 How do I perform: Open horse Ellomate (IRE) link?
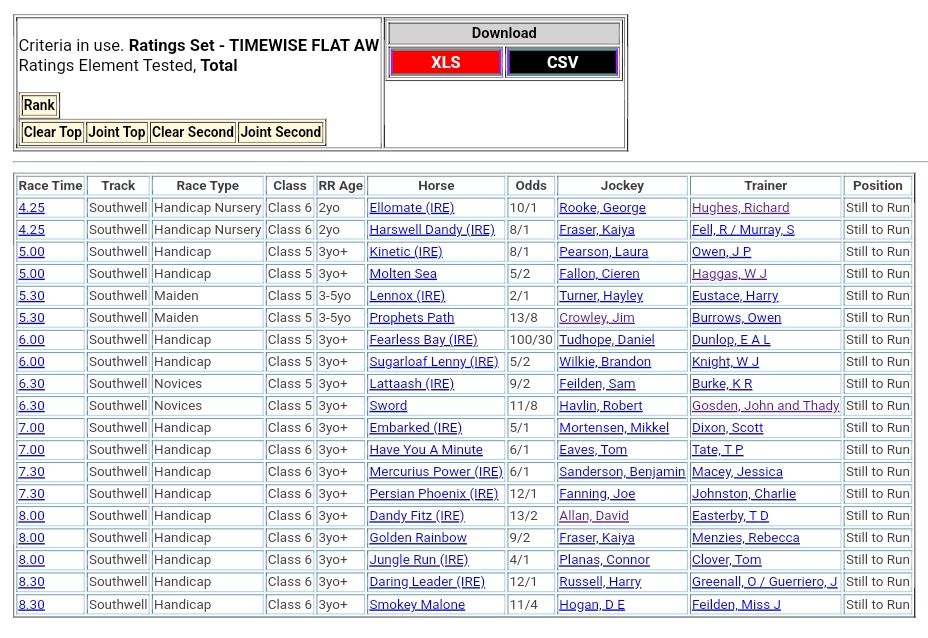point(411,208)
